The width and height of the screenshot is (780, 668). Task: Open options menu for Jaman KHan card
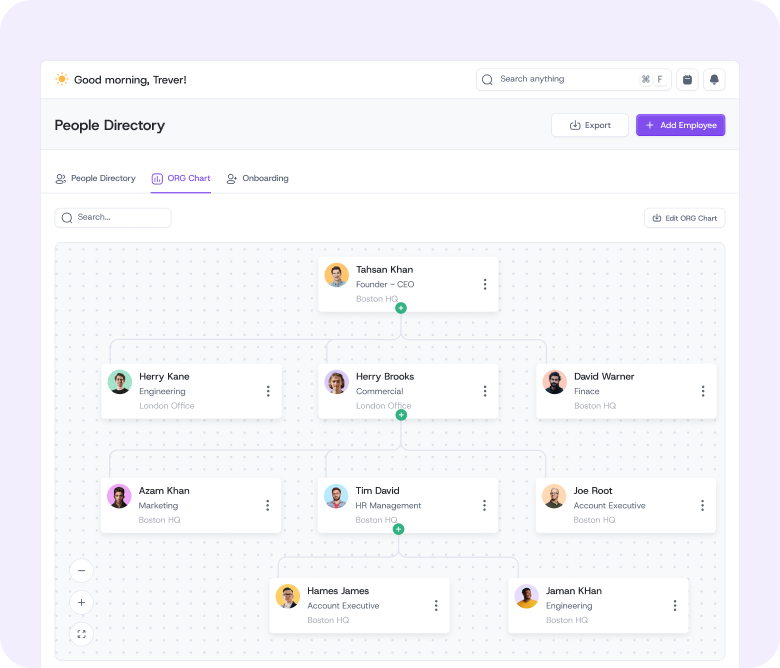coord(675,605)
